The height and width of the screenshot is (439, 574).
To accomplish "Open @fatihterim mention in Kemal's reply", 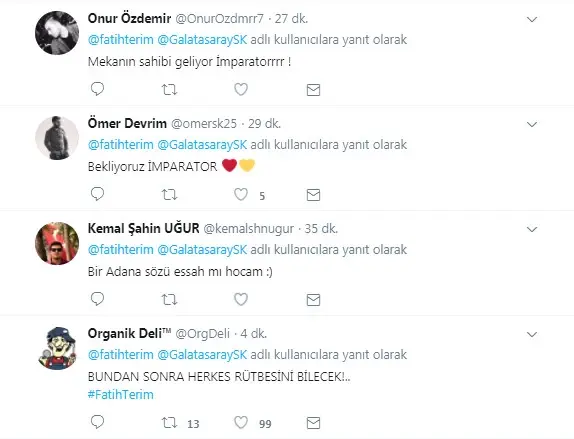I will tap(121, 250).
